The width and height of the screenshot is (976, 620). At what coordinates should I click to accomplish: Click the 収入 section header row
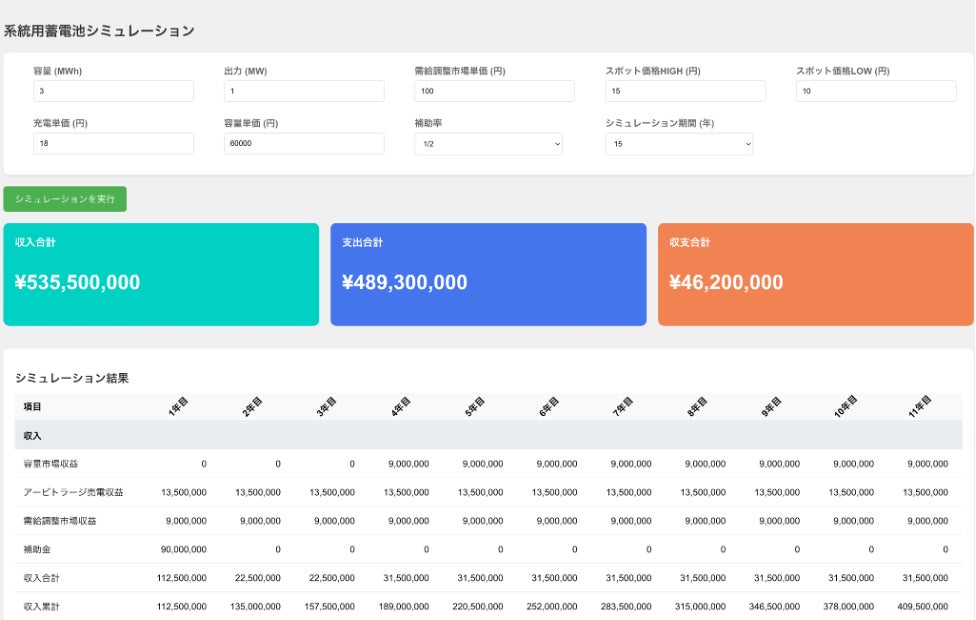pos(489,435)
